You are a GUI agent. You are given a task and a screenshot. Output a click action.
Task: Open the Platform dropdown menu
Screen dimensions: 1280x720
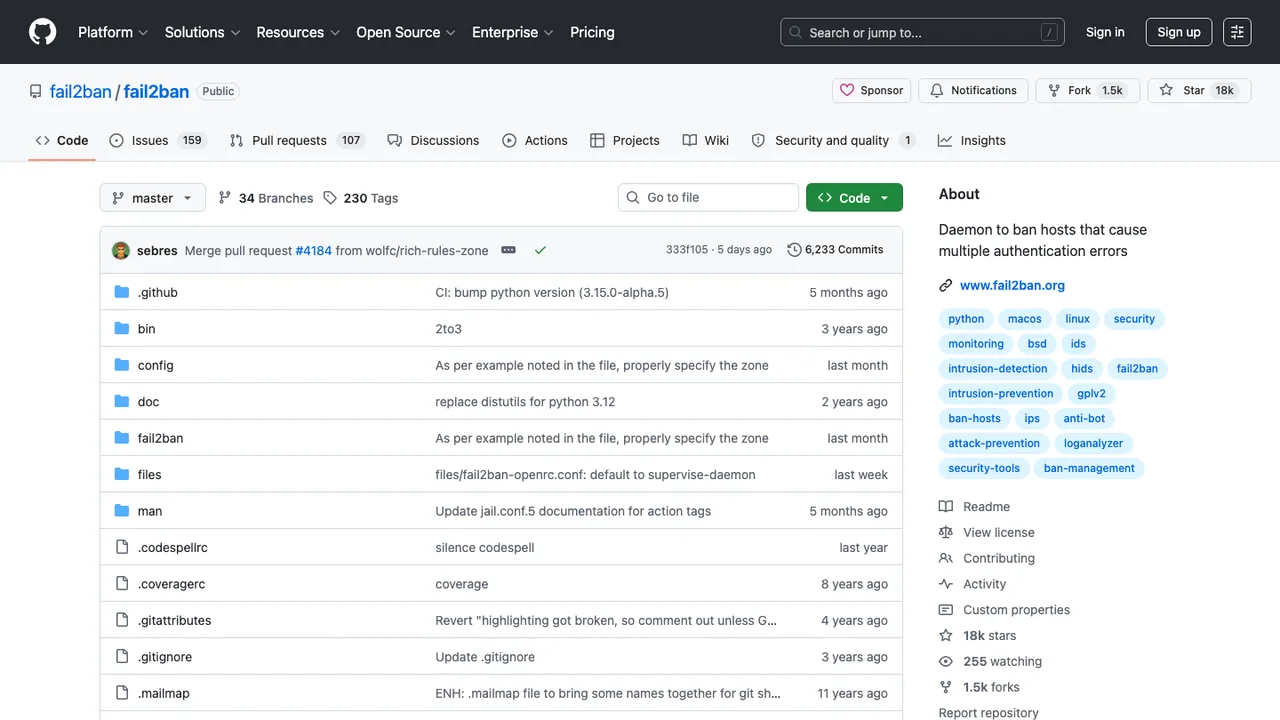click(113, 32)
